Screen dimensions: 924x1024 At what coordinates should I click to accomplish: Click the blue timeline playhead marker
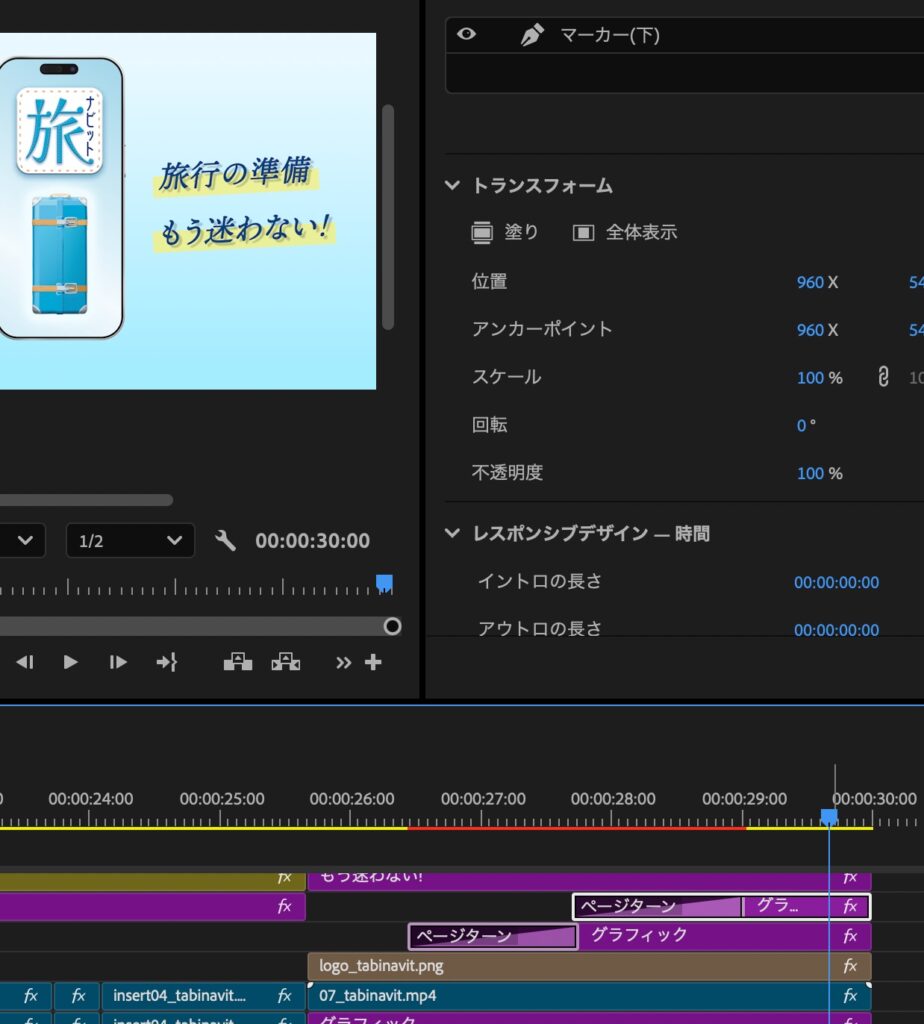click(829, 817)
